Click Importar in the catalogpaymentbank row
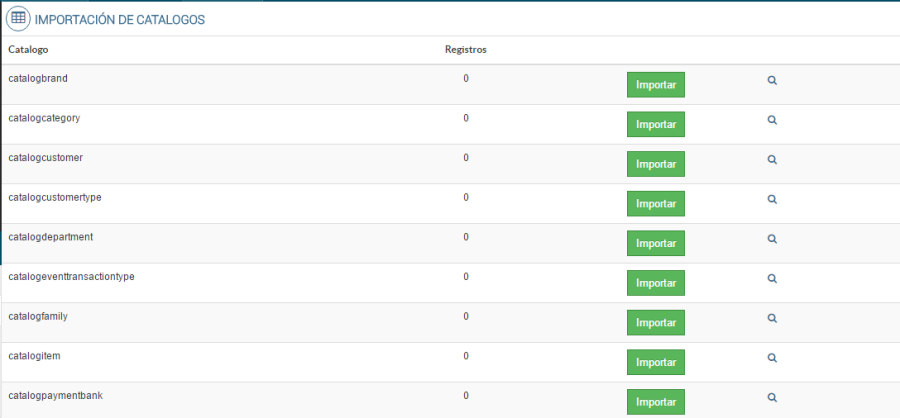 pos(655,402)
